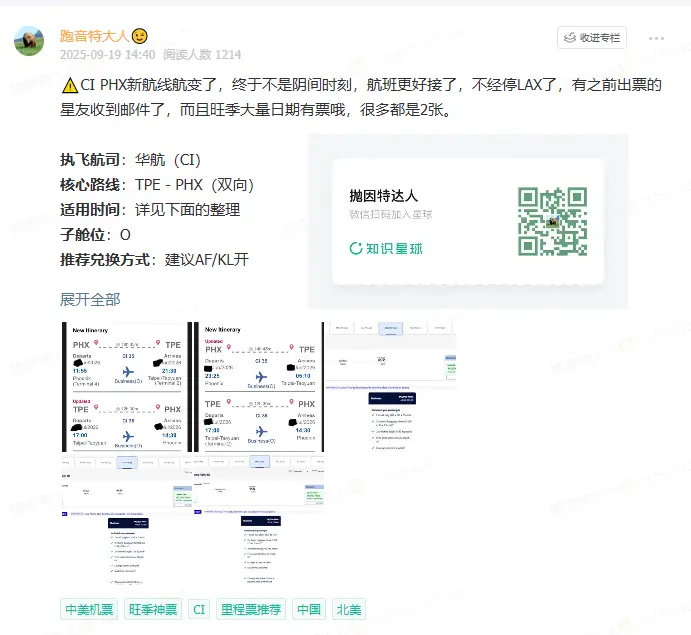Click the warning emoji at the post start
The image size is (691, 635).
pos(69,85)
